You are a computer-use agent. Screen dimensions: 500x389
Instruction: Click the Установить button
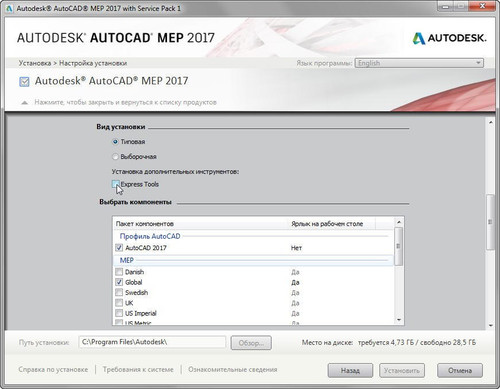[x=402, y=370]
